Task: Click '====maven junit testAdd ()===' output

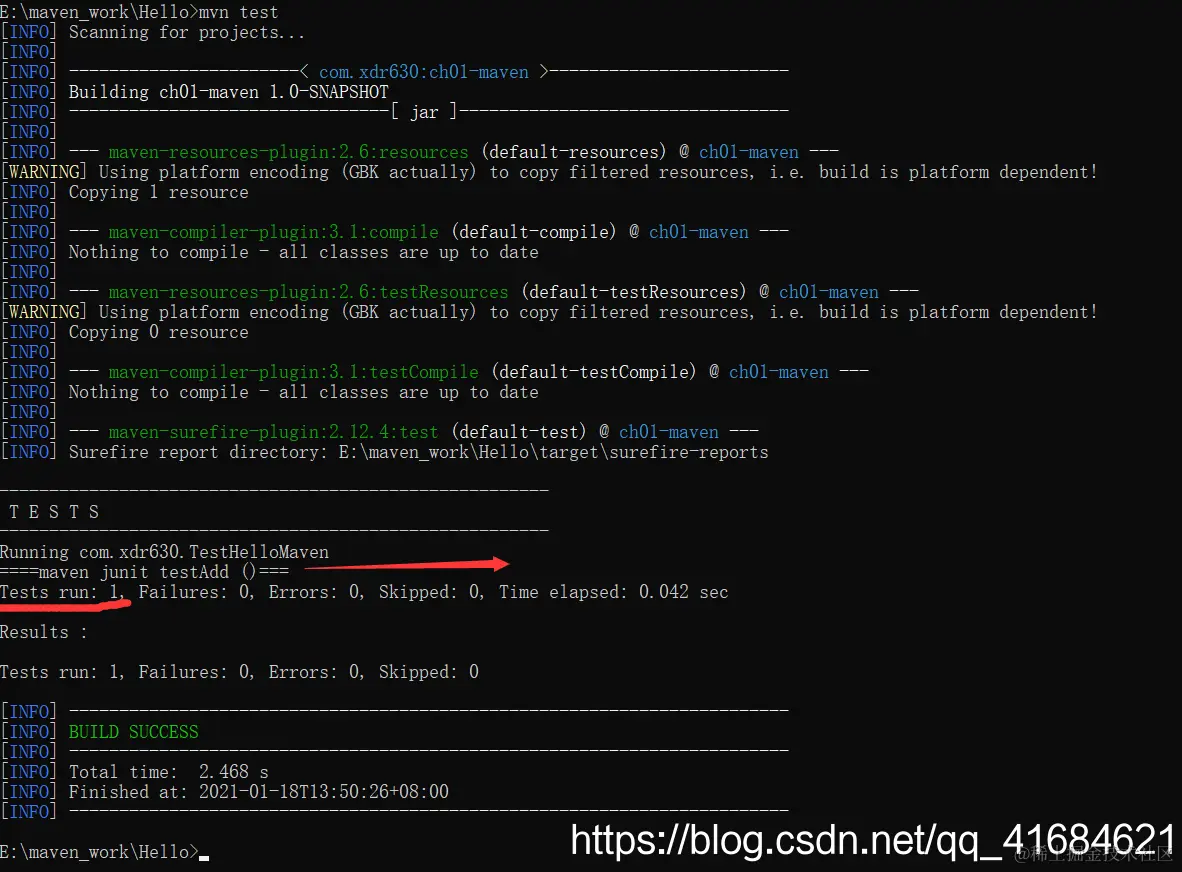Action: (144, 572)
